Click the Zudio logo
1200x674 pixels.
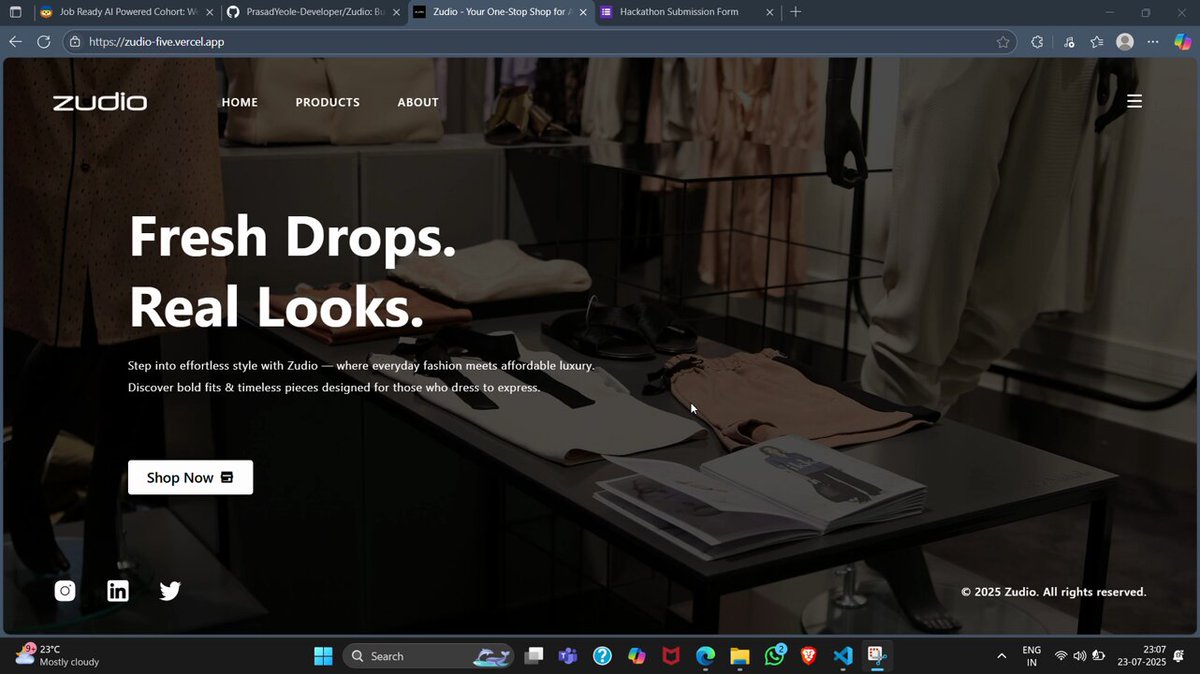click(100, 102)
